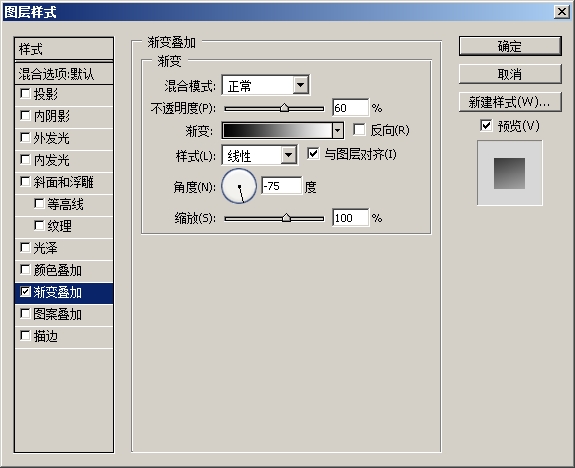
Task: Uncheck 与图层对齐(I) align with layer
Action: coord(313,154)
